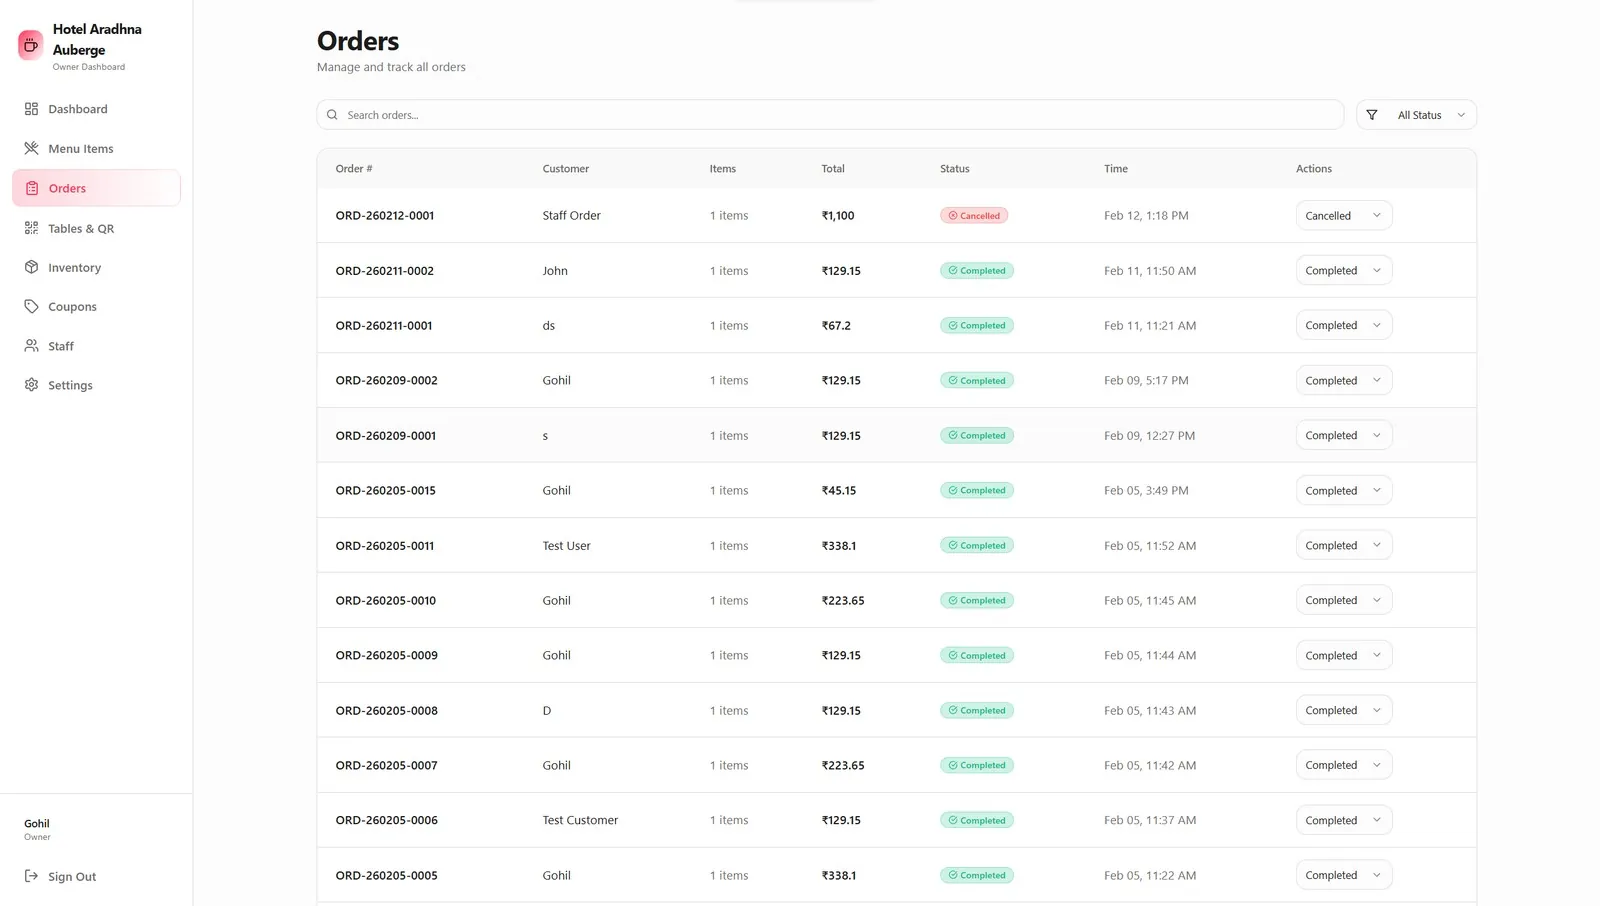Screen dimensions: 1600x906
Task: Click Completed badge for order ORD-260211-0002
Action: (x=977, y=271)
